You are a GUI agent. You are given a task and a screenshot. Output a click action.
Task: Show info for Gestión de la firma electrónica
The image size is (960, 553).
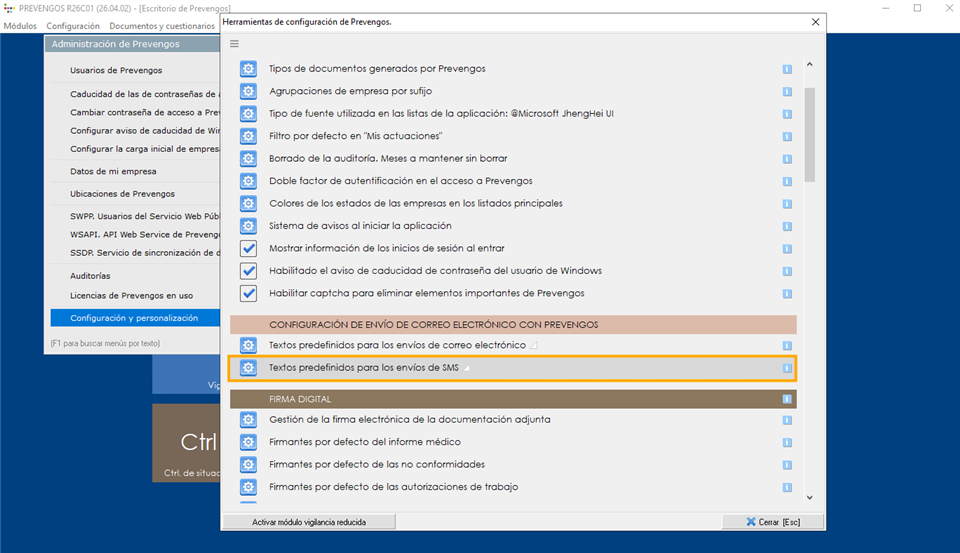point(787,420)
